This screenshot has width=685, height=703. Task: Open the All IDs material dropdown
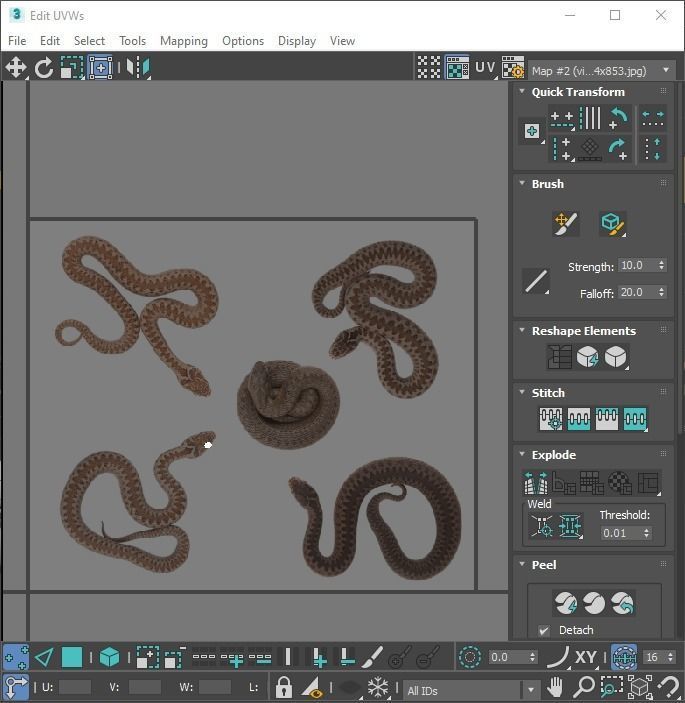pos(471,690)
